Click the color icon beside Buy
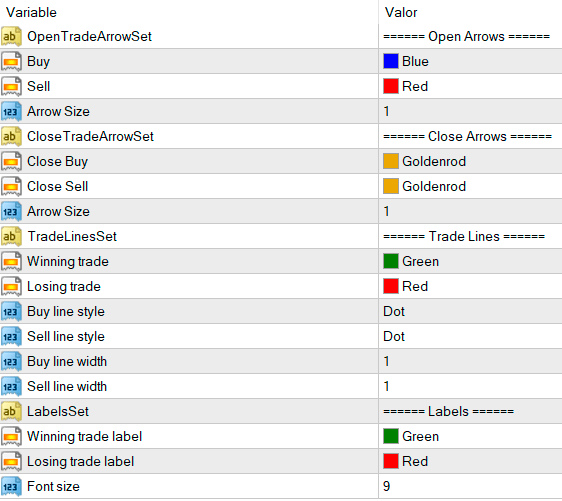The height and width of the screenshot is (501, 562). click(x=11, y=61)
